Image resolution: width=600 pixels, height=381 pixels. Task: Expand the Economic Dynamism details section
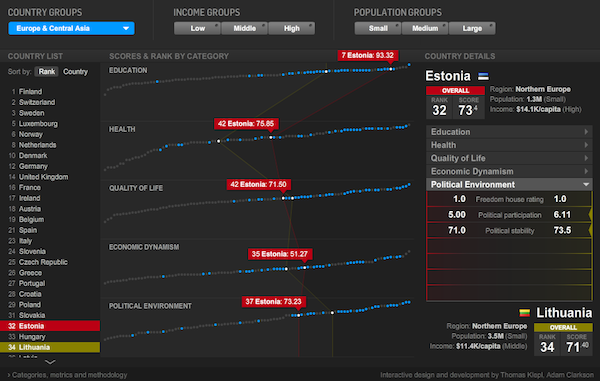[509, 171]
